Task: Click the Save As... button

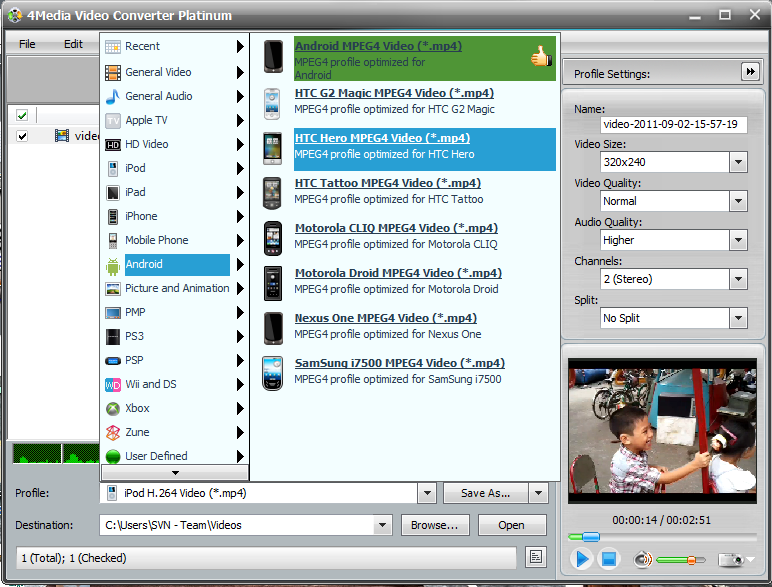Action: tap(485, 493)
